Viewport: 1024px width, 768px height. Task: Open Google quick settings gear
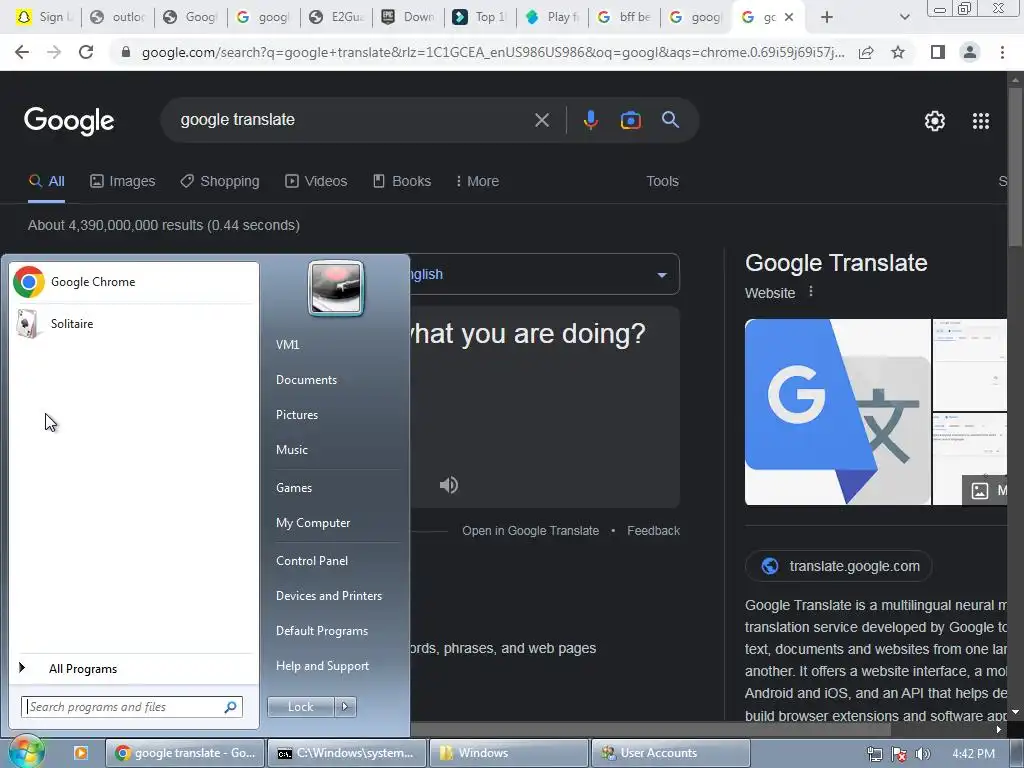(x=935, y=121)
